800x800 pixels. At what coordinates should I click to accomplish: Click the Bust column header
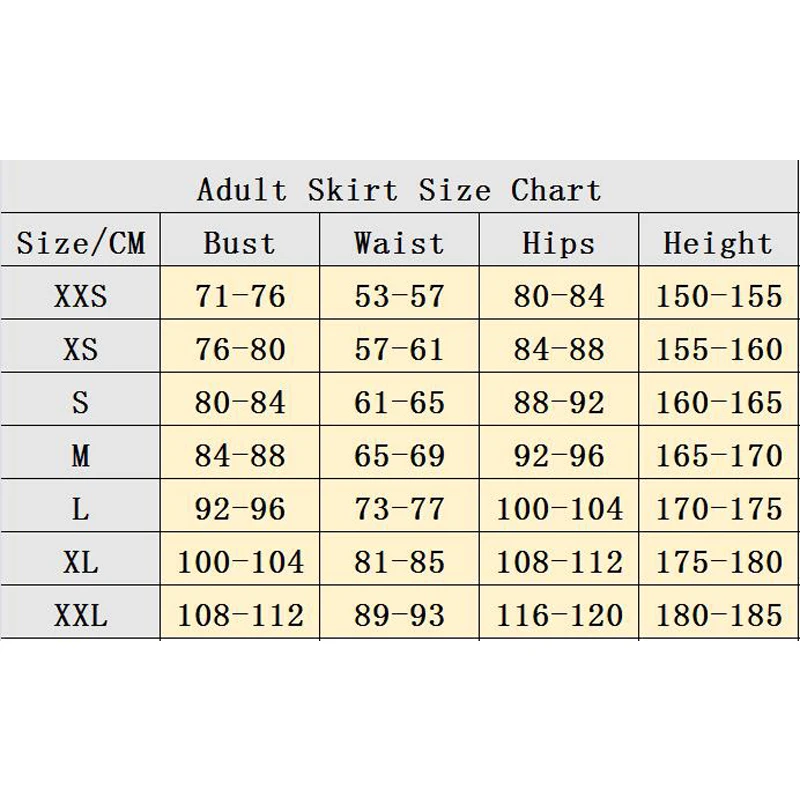tap(239, 243)
